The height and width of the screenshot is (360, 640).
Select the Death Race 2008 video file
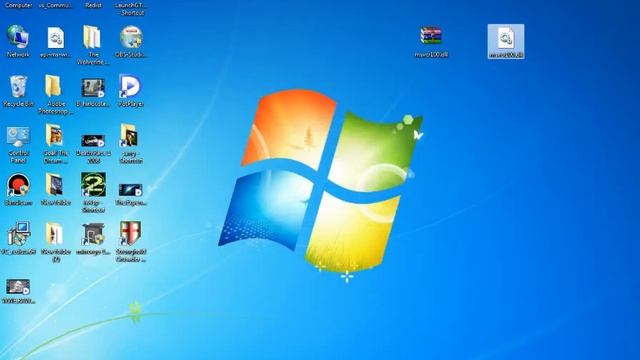[93, 148]
